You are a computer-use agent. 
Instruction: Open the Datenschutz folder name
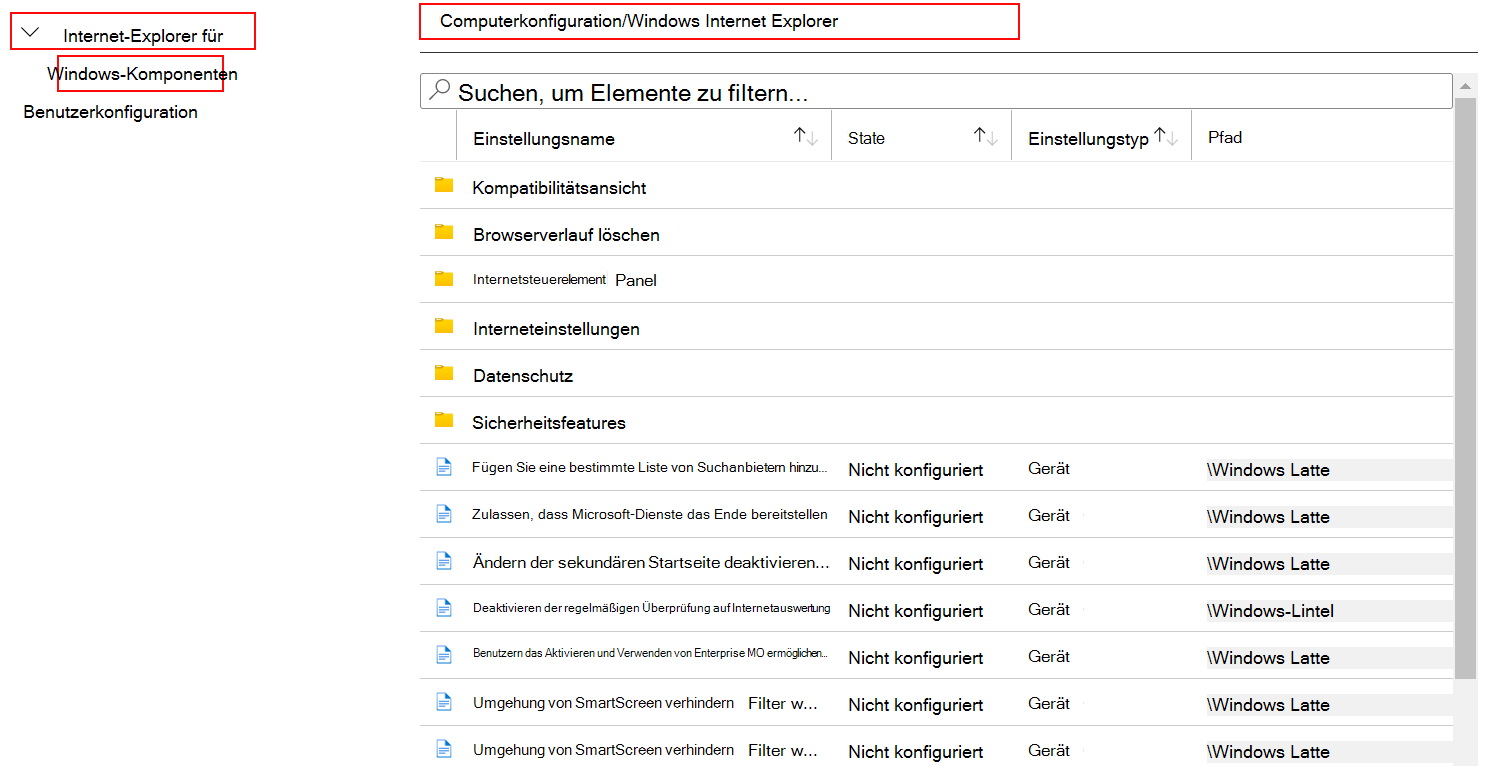click(523, 376)
